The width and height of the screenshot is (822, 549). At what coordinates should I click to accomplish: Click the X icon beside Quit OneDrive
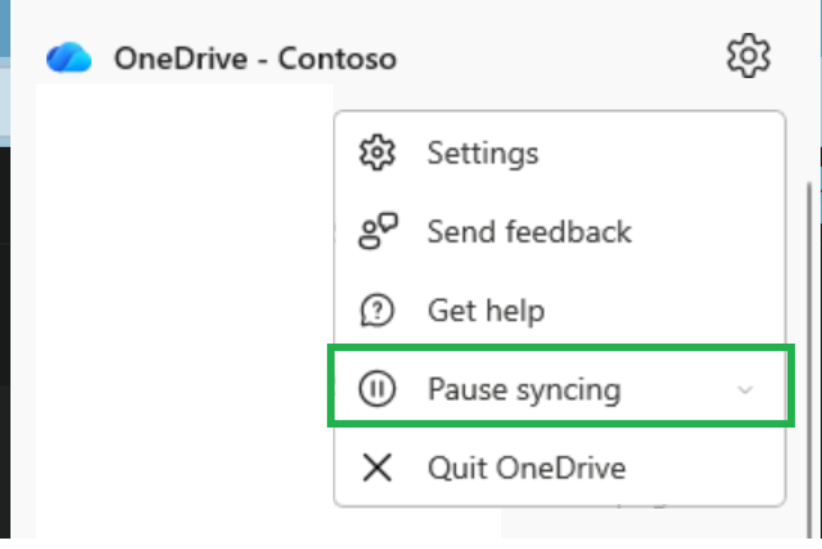377,467
